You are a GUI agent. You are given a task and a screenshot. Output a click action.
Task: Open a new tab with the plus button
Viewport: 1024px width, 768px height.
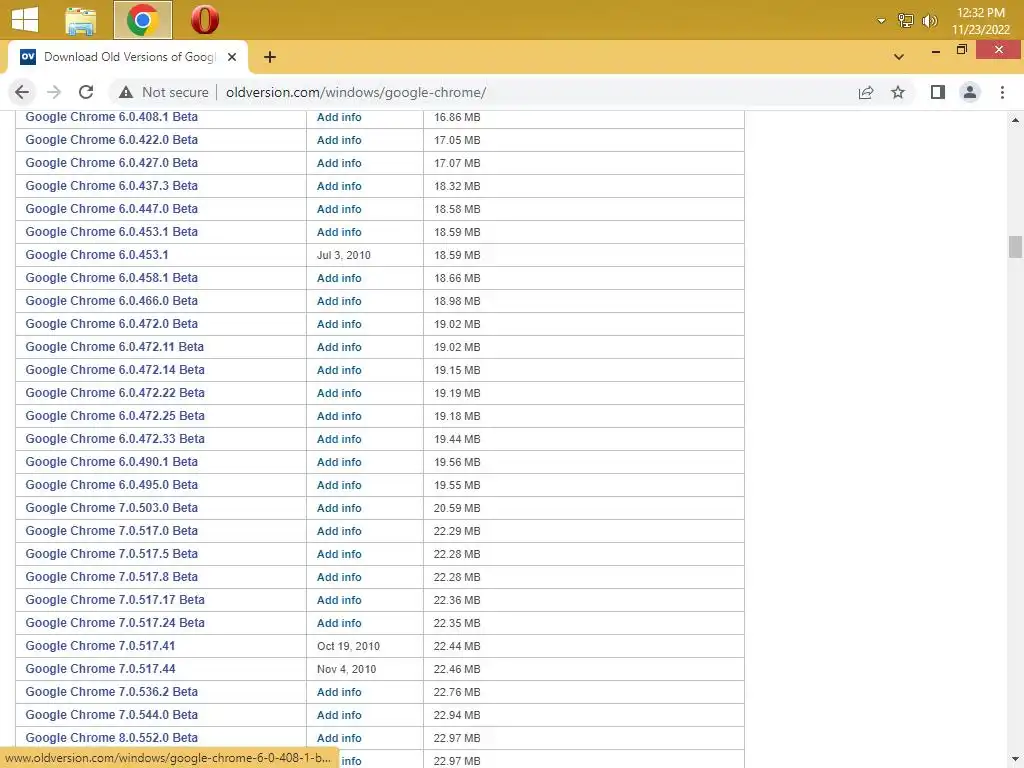pyautogui.click(x=270, y=57)
